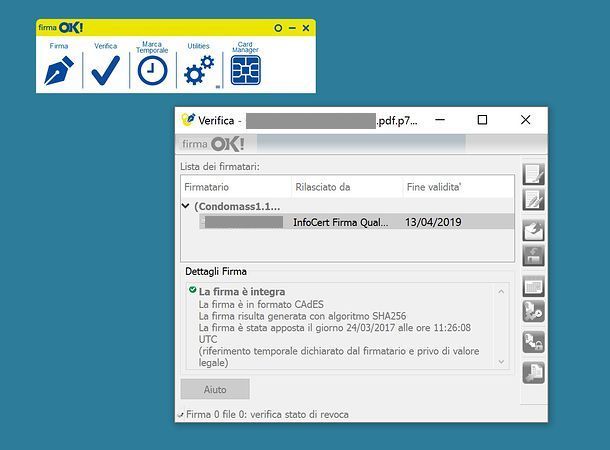Click the green check signature status icon
Image resolution: width=610 pixels, height=450 pixels.
click(192, 289)
